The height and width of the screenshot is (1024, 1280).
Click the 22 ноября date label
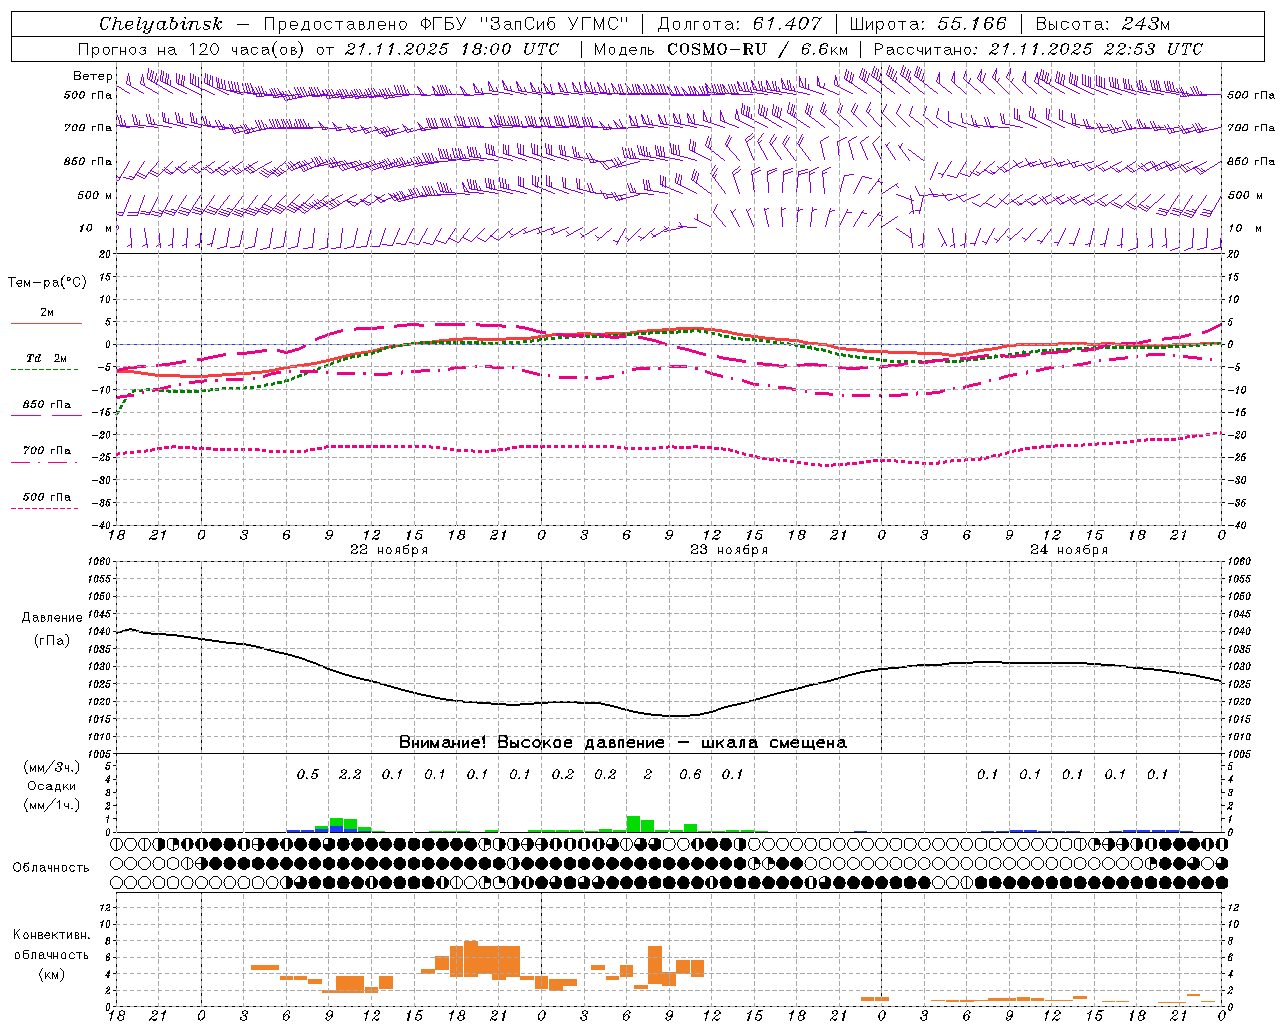389,550
